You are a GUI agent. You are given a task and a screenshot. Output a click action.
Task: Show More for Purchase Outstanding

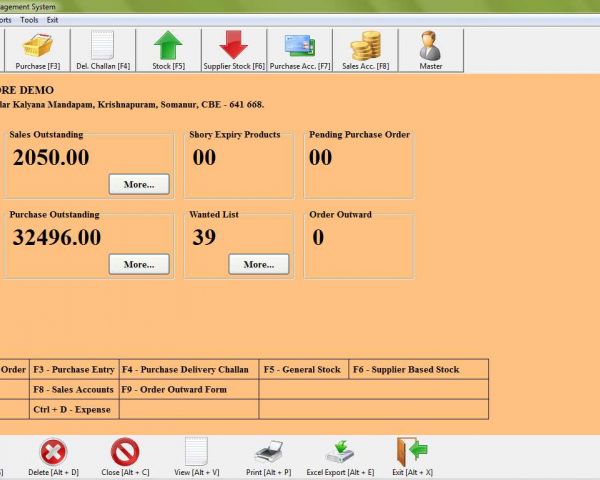pyautogui.click(x=139, y=264)
